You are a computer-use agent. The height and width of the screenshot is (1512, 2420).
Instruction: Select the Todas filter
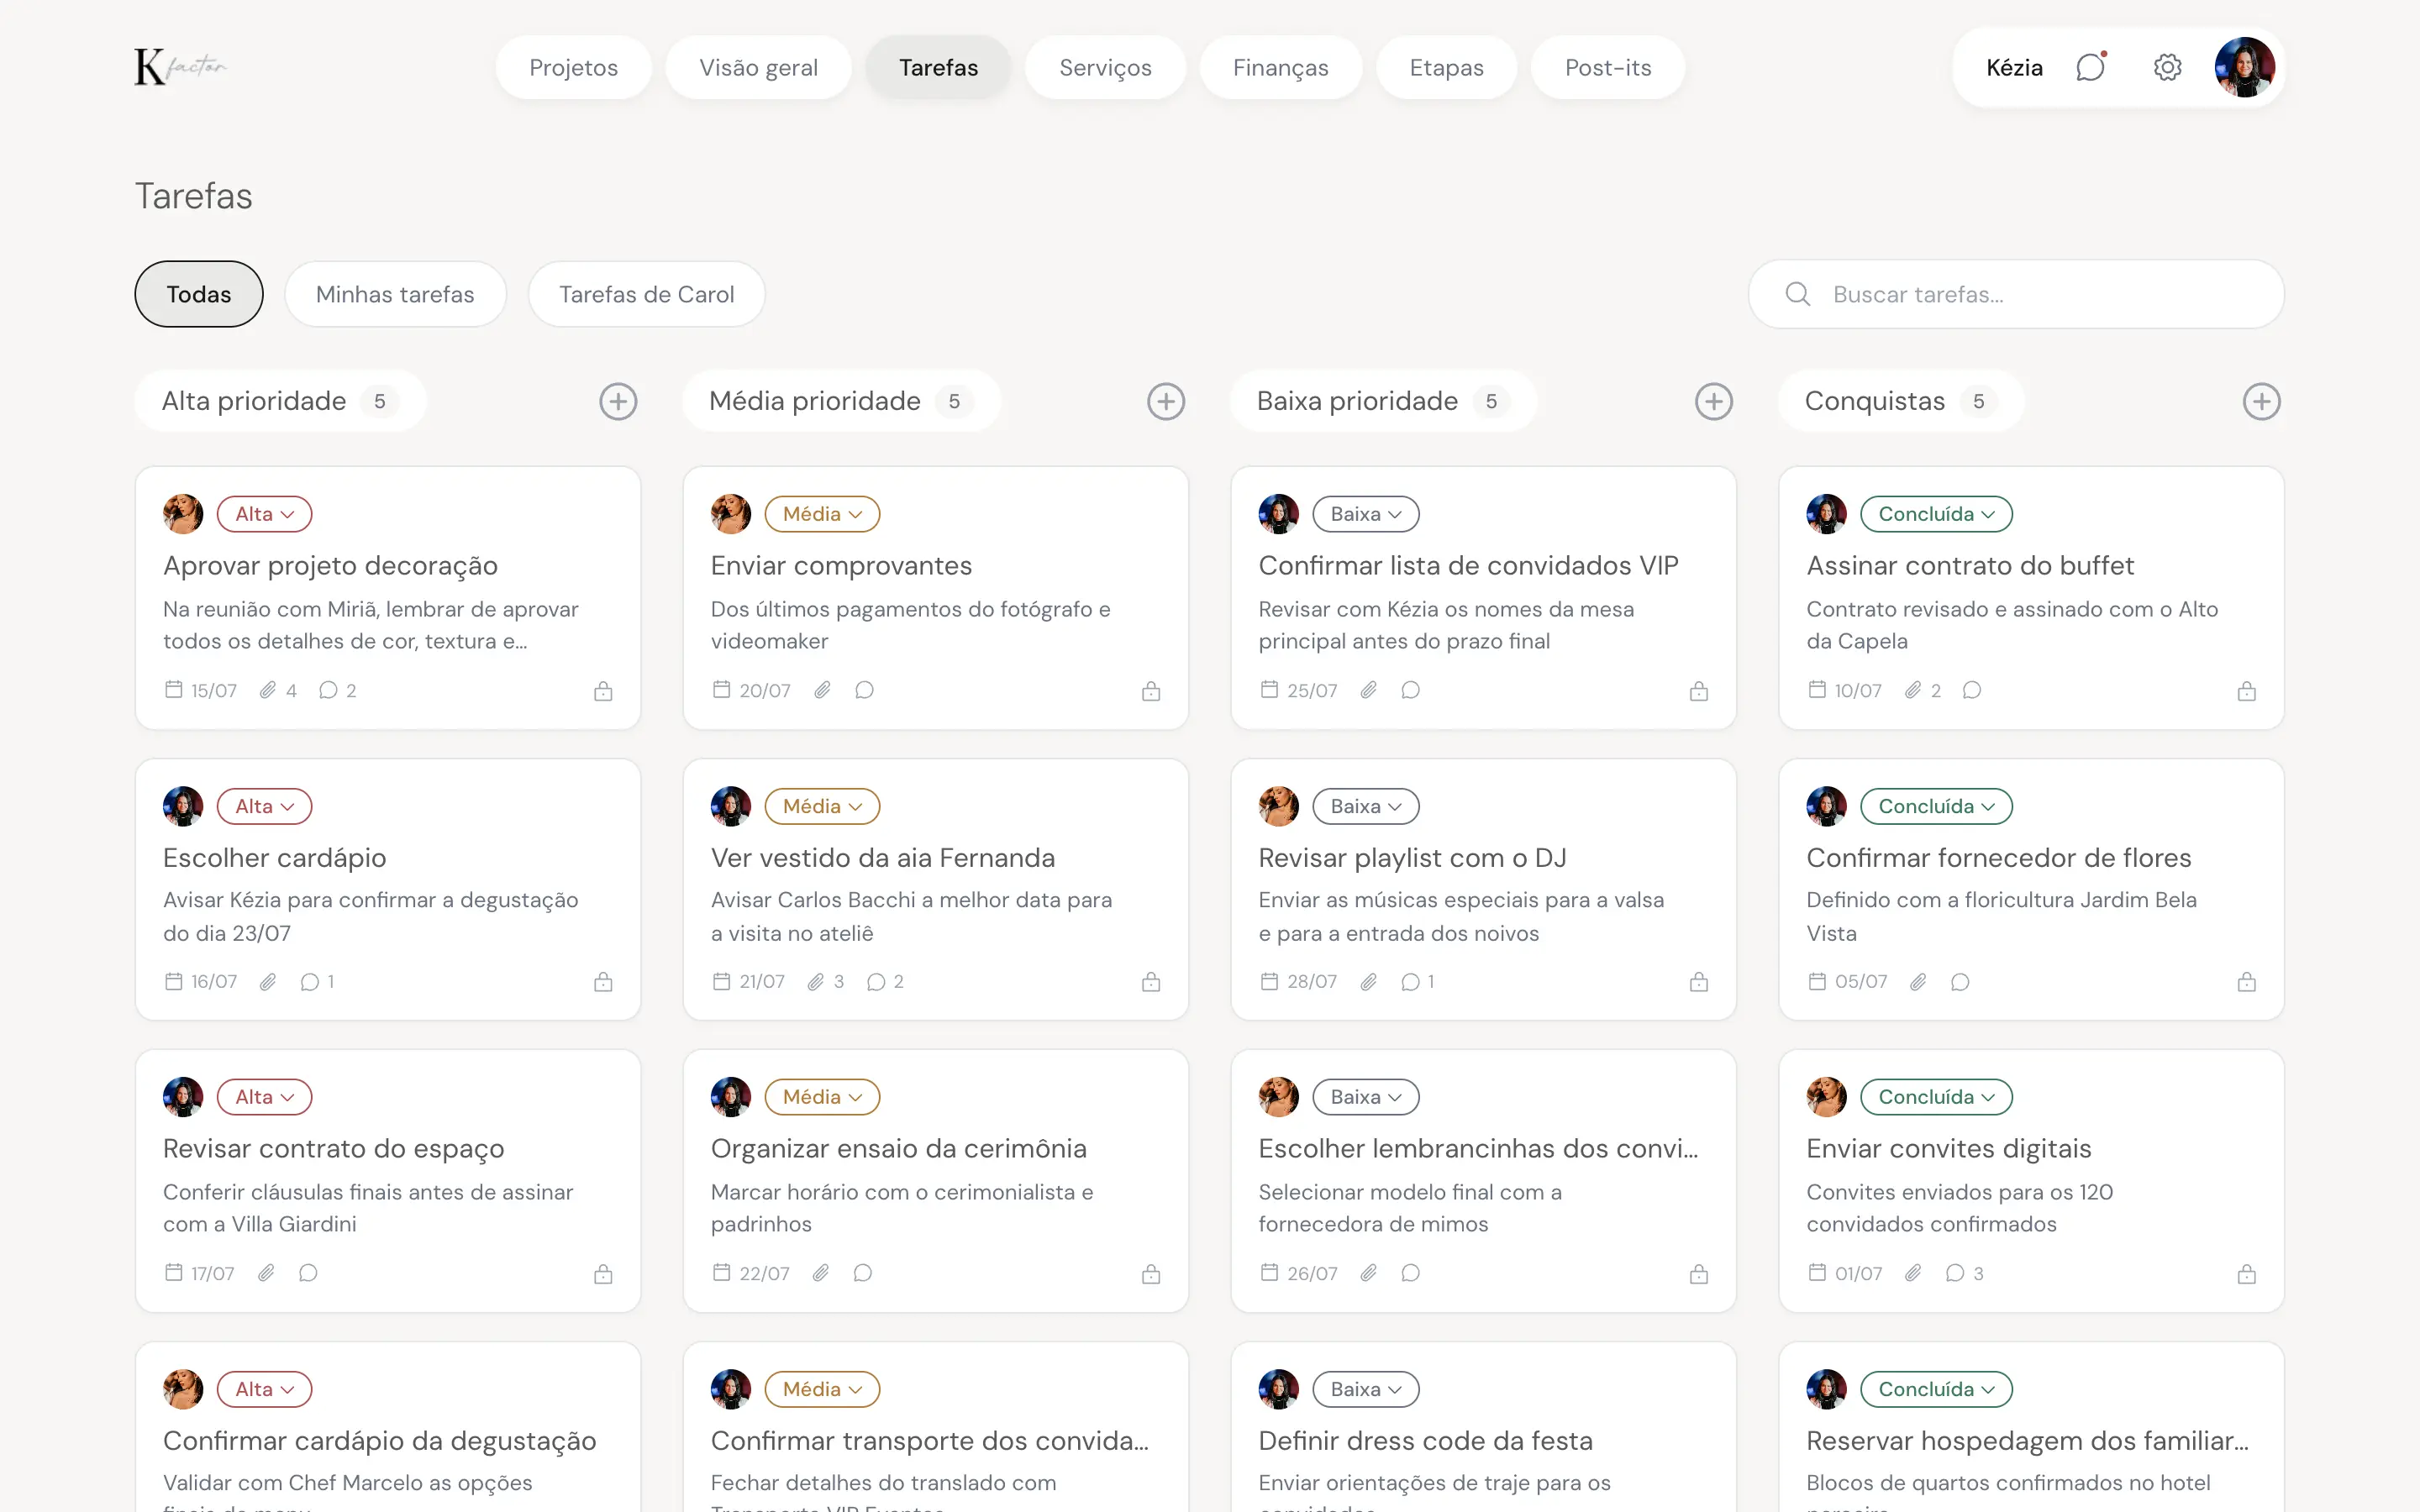tap(199, 294)
